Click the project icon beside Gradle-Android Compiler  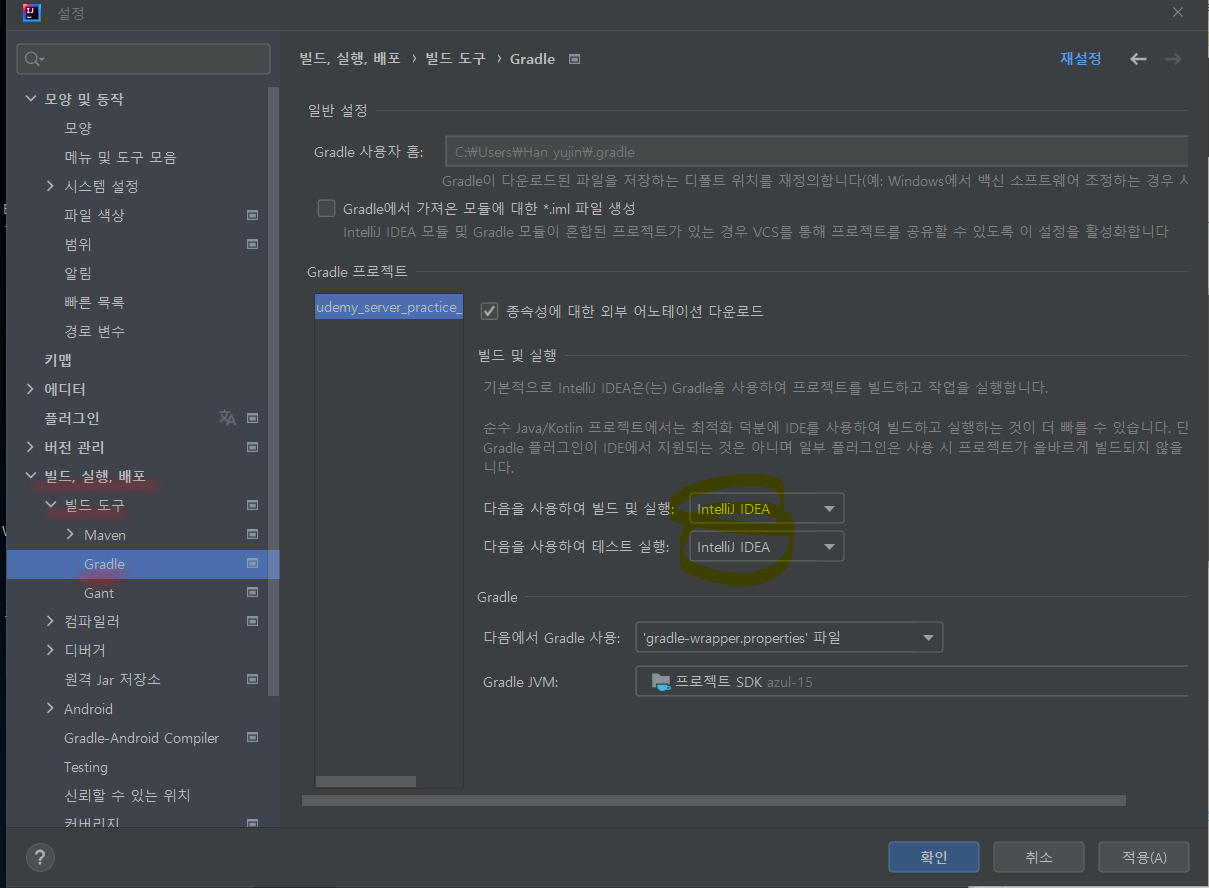253,738
